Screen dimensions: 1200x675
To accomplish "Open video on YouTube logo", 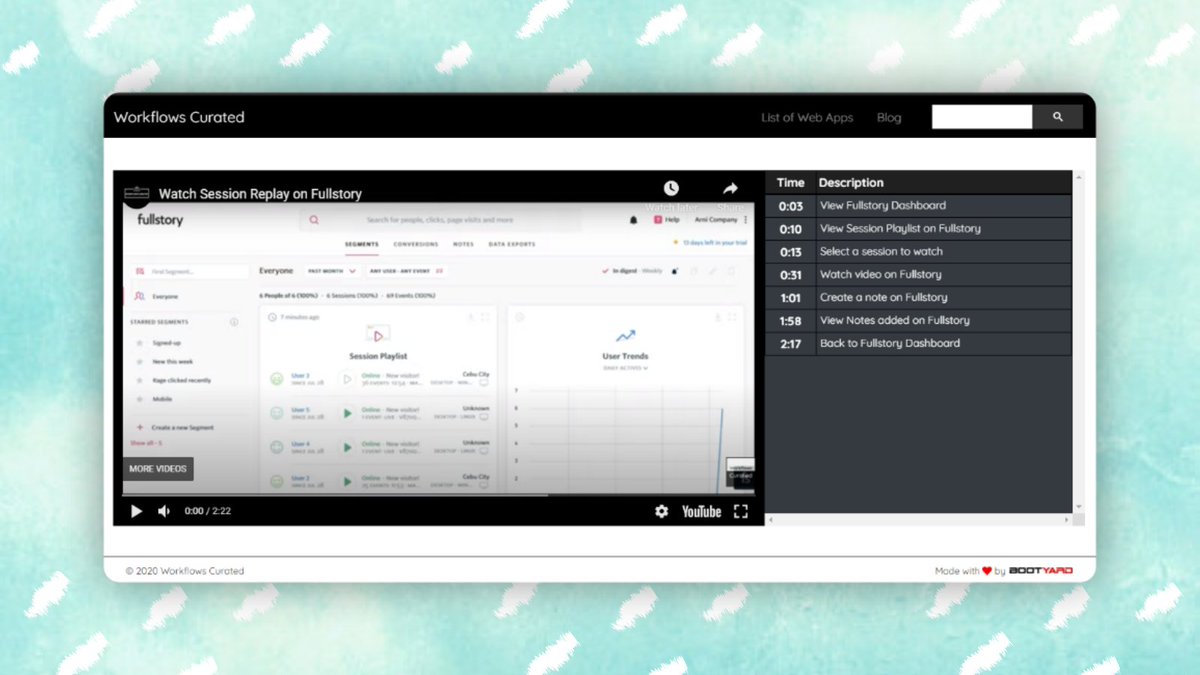I will coord(701,511).
